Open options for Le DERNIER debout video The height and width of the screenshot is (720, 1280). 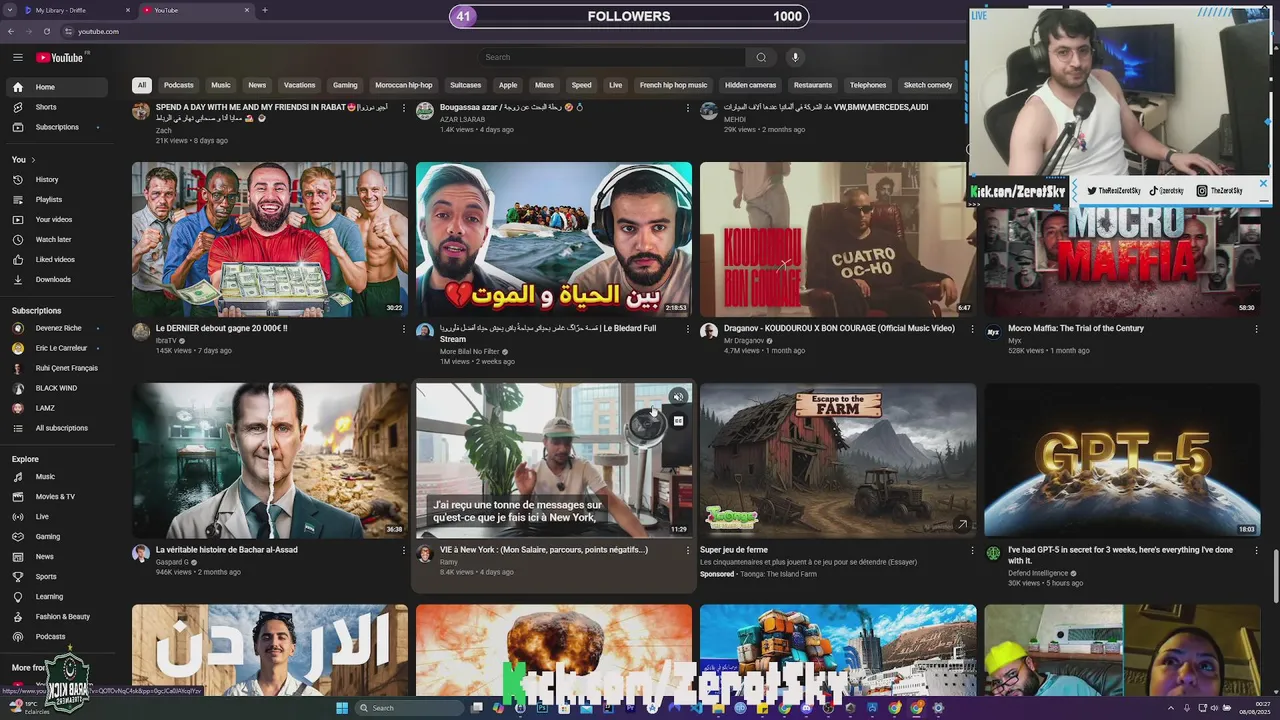[404, 329]
